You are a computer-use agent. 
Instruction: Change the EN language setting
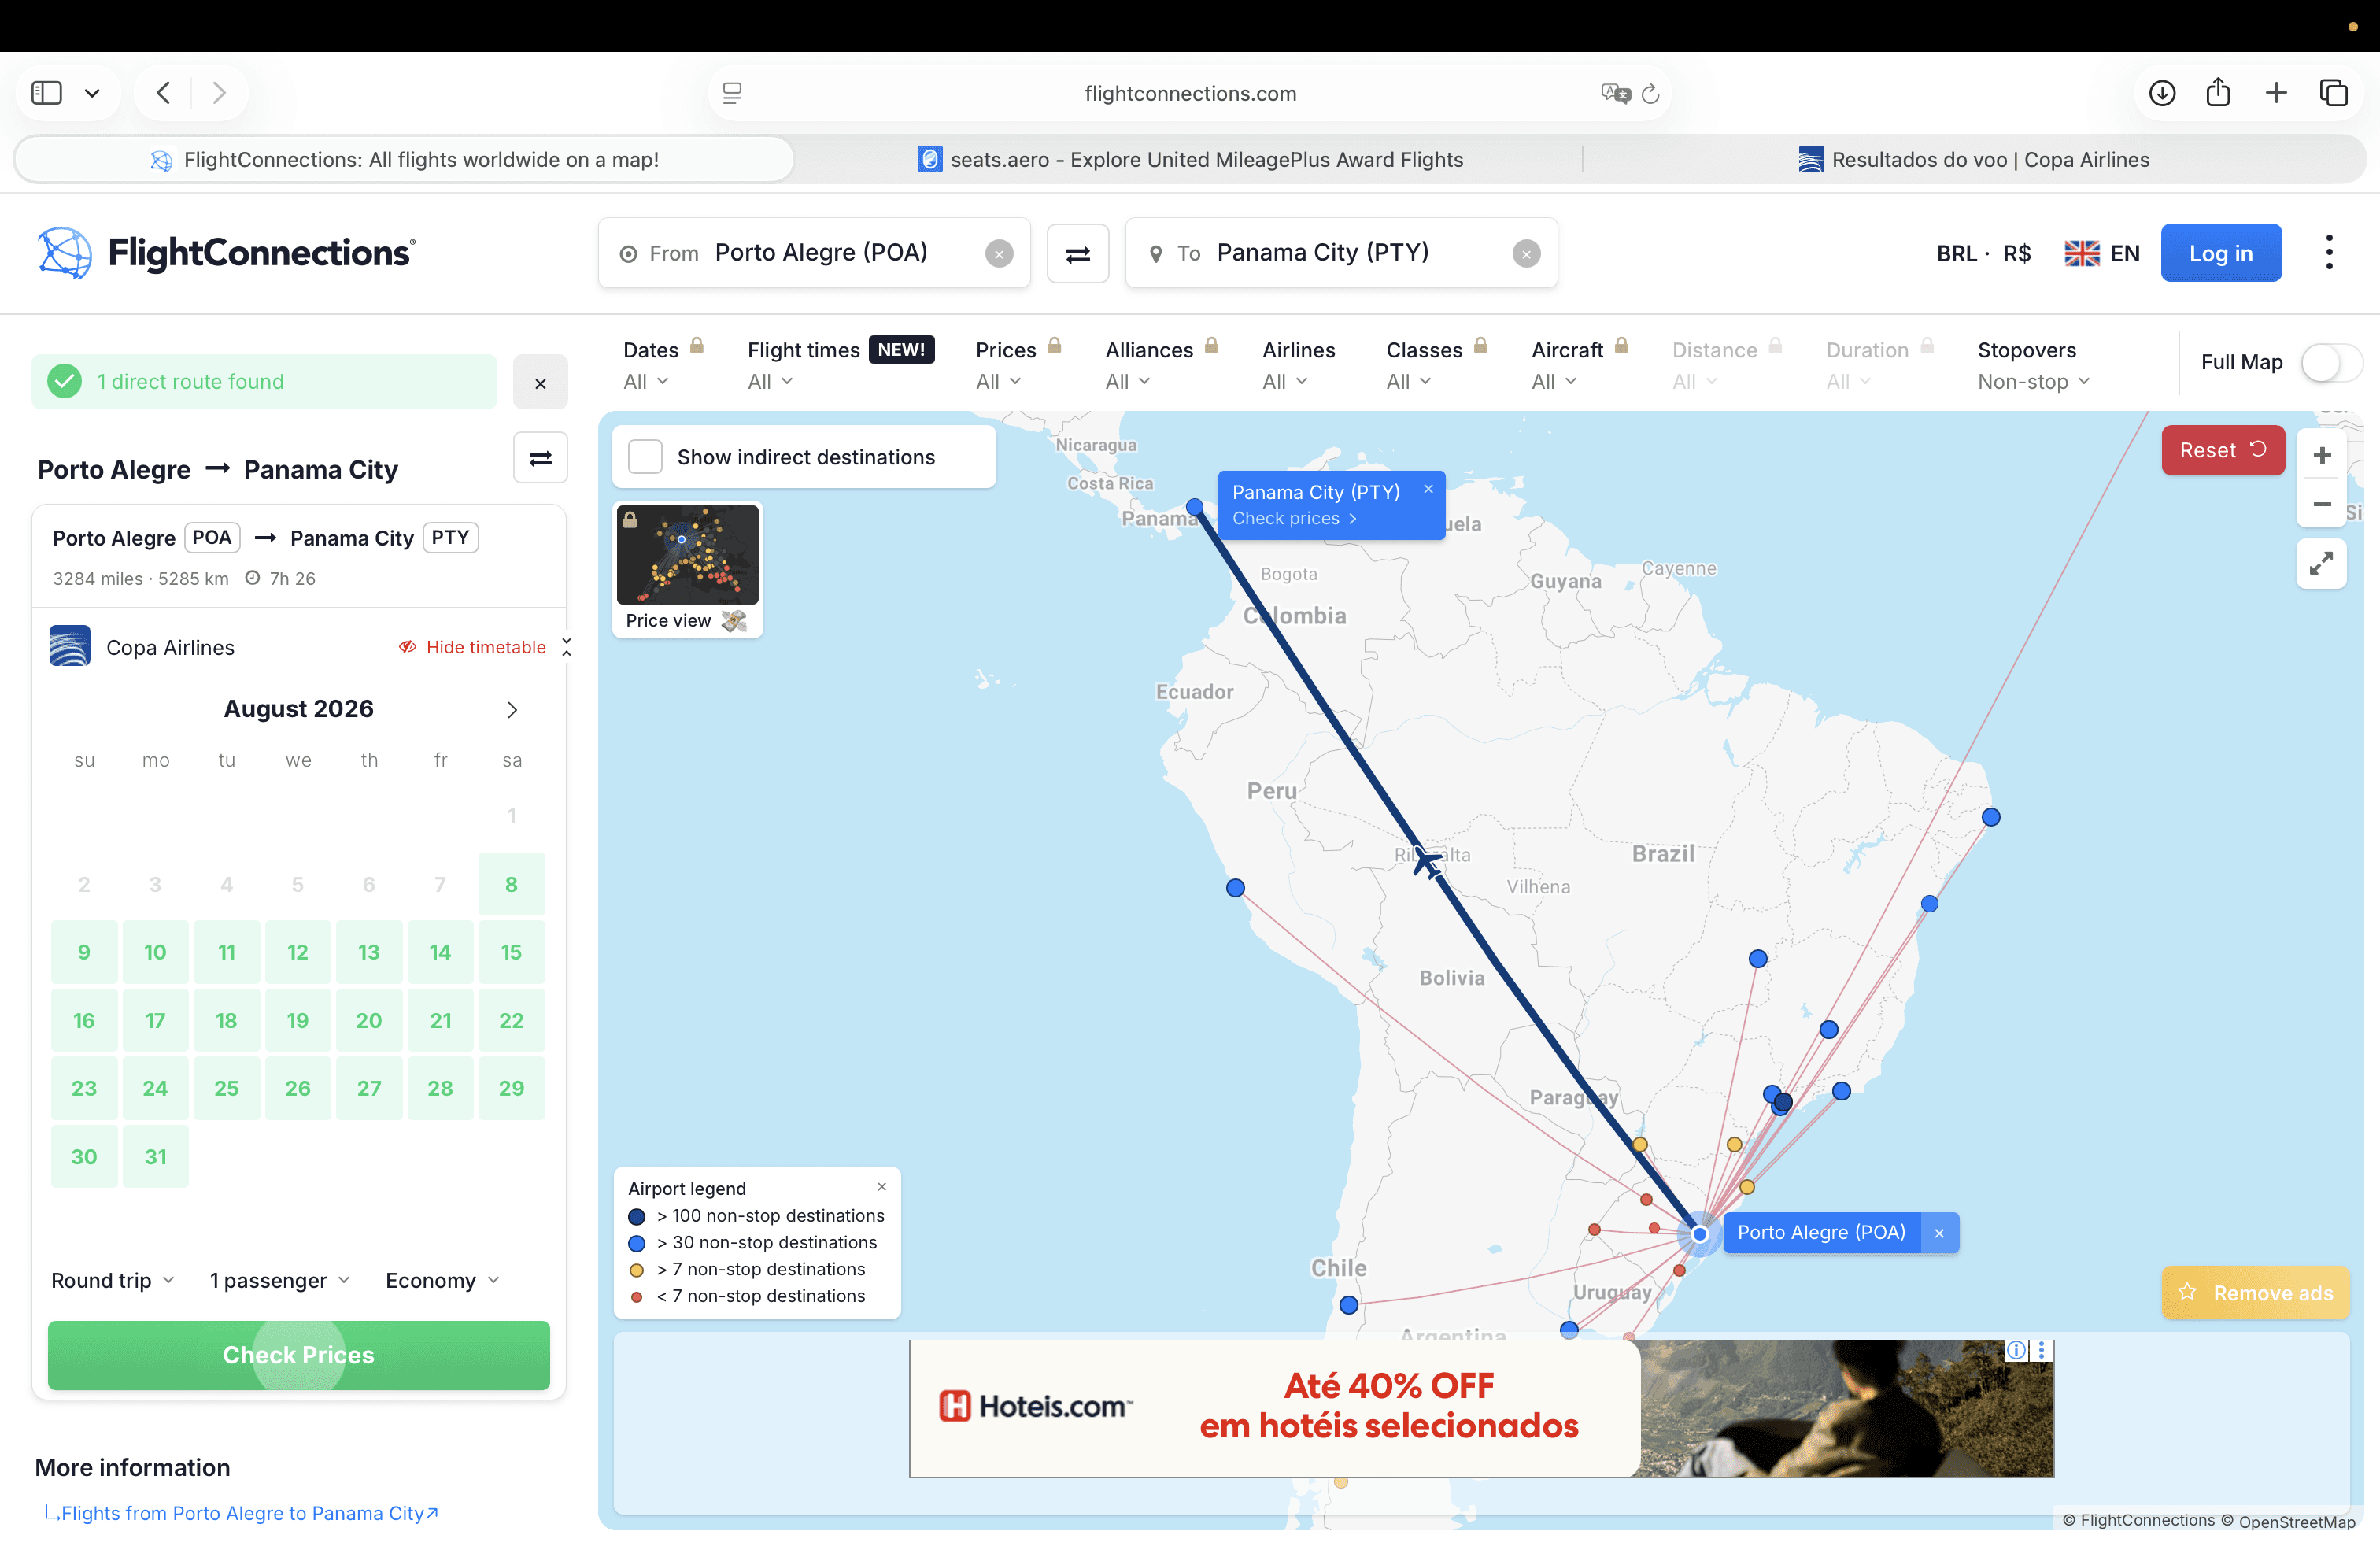tap(2102, 254)
